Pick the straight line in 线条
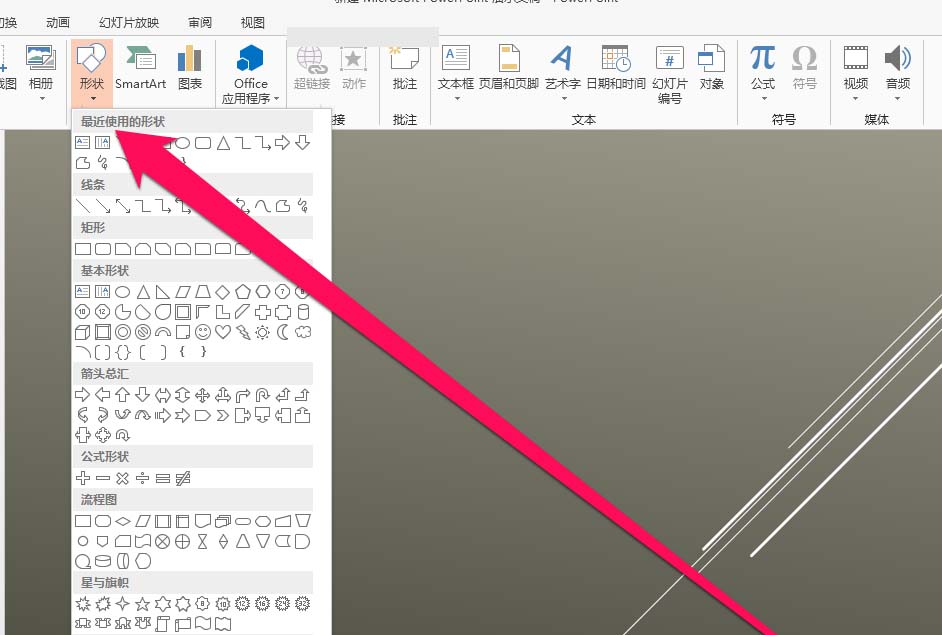This screenshot has height=635, width=942. pos(82,206)
